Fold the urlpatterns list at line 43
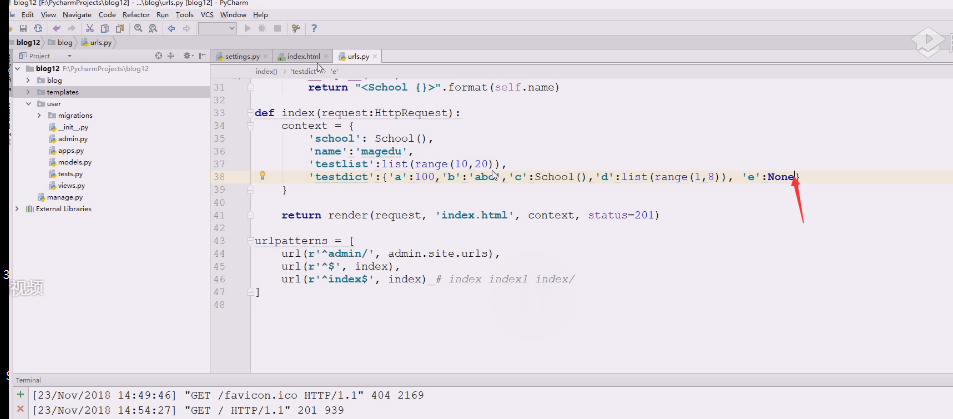The width and height of the screenshot is (953, 419). coord(250,241)
